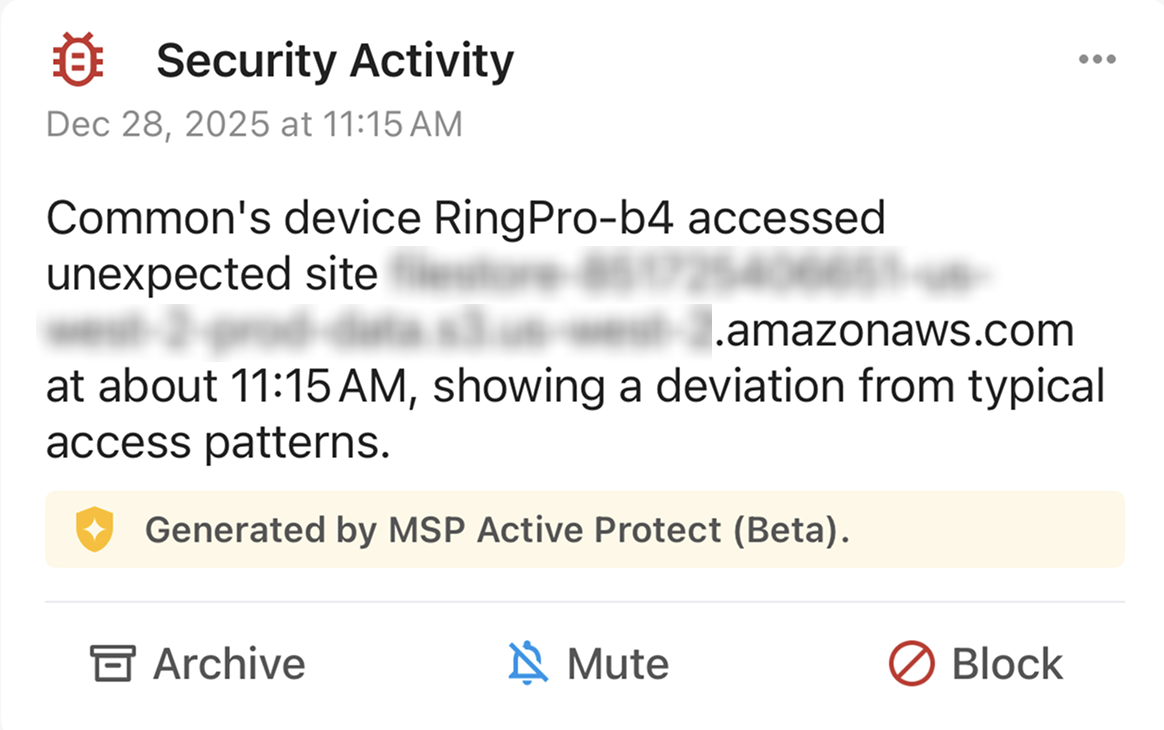Image resolution: width=1164 pixels, height=730 pixels.
Task: Click the red bug security icon
Action: click(78, 61)
